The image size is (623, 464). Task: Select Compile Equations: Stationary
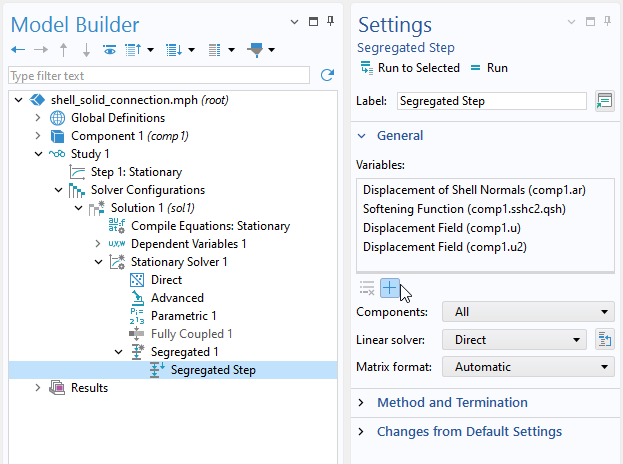(x=210, y=226)
